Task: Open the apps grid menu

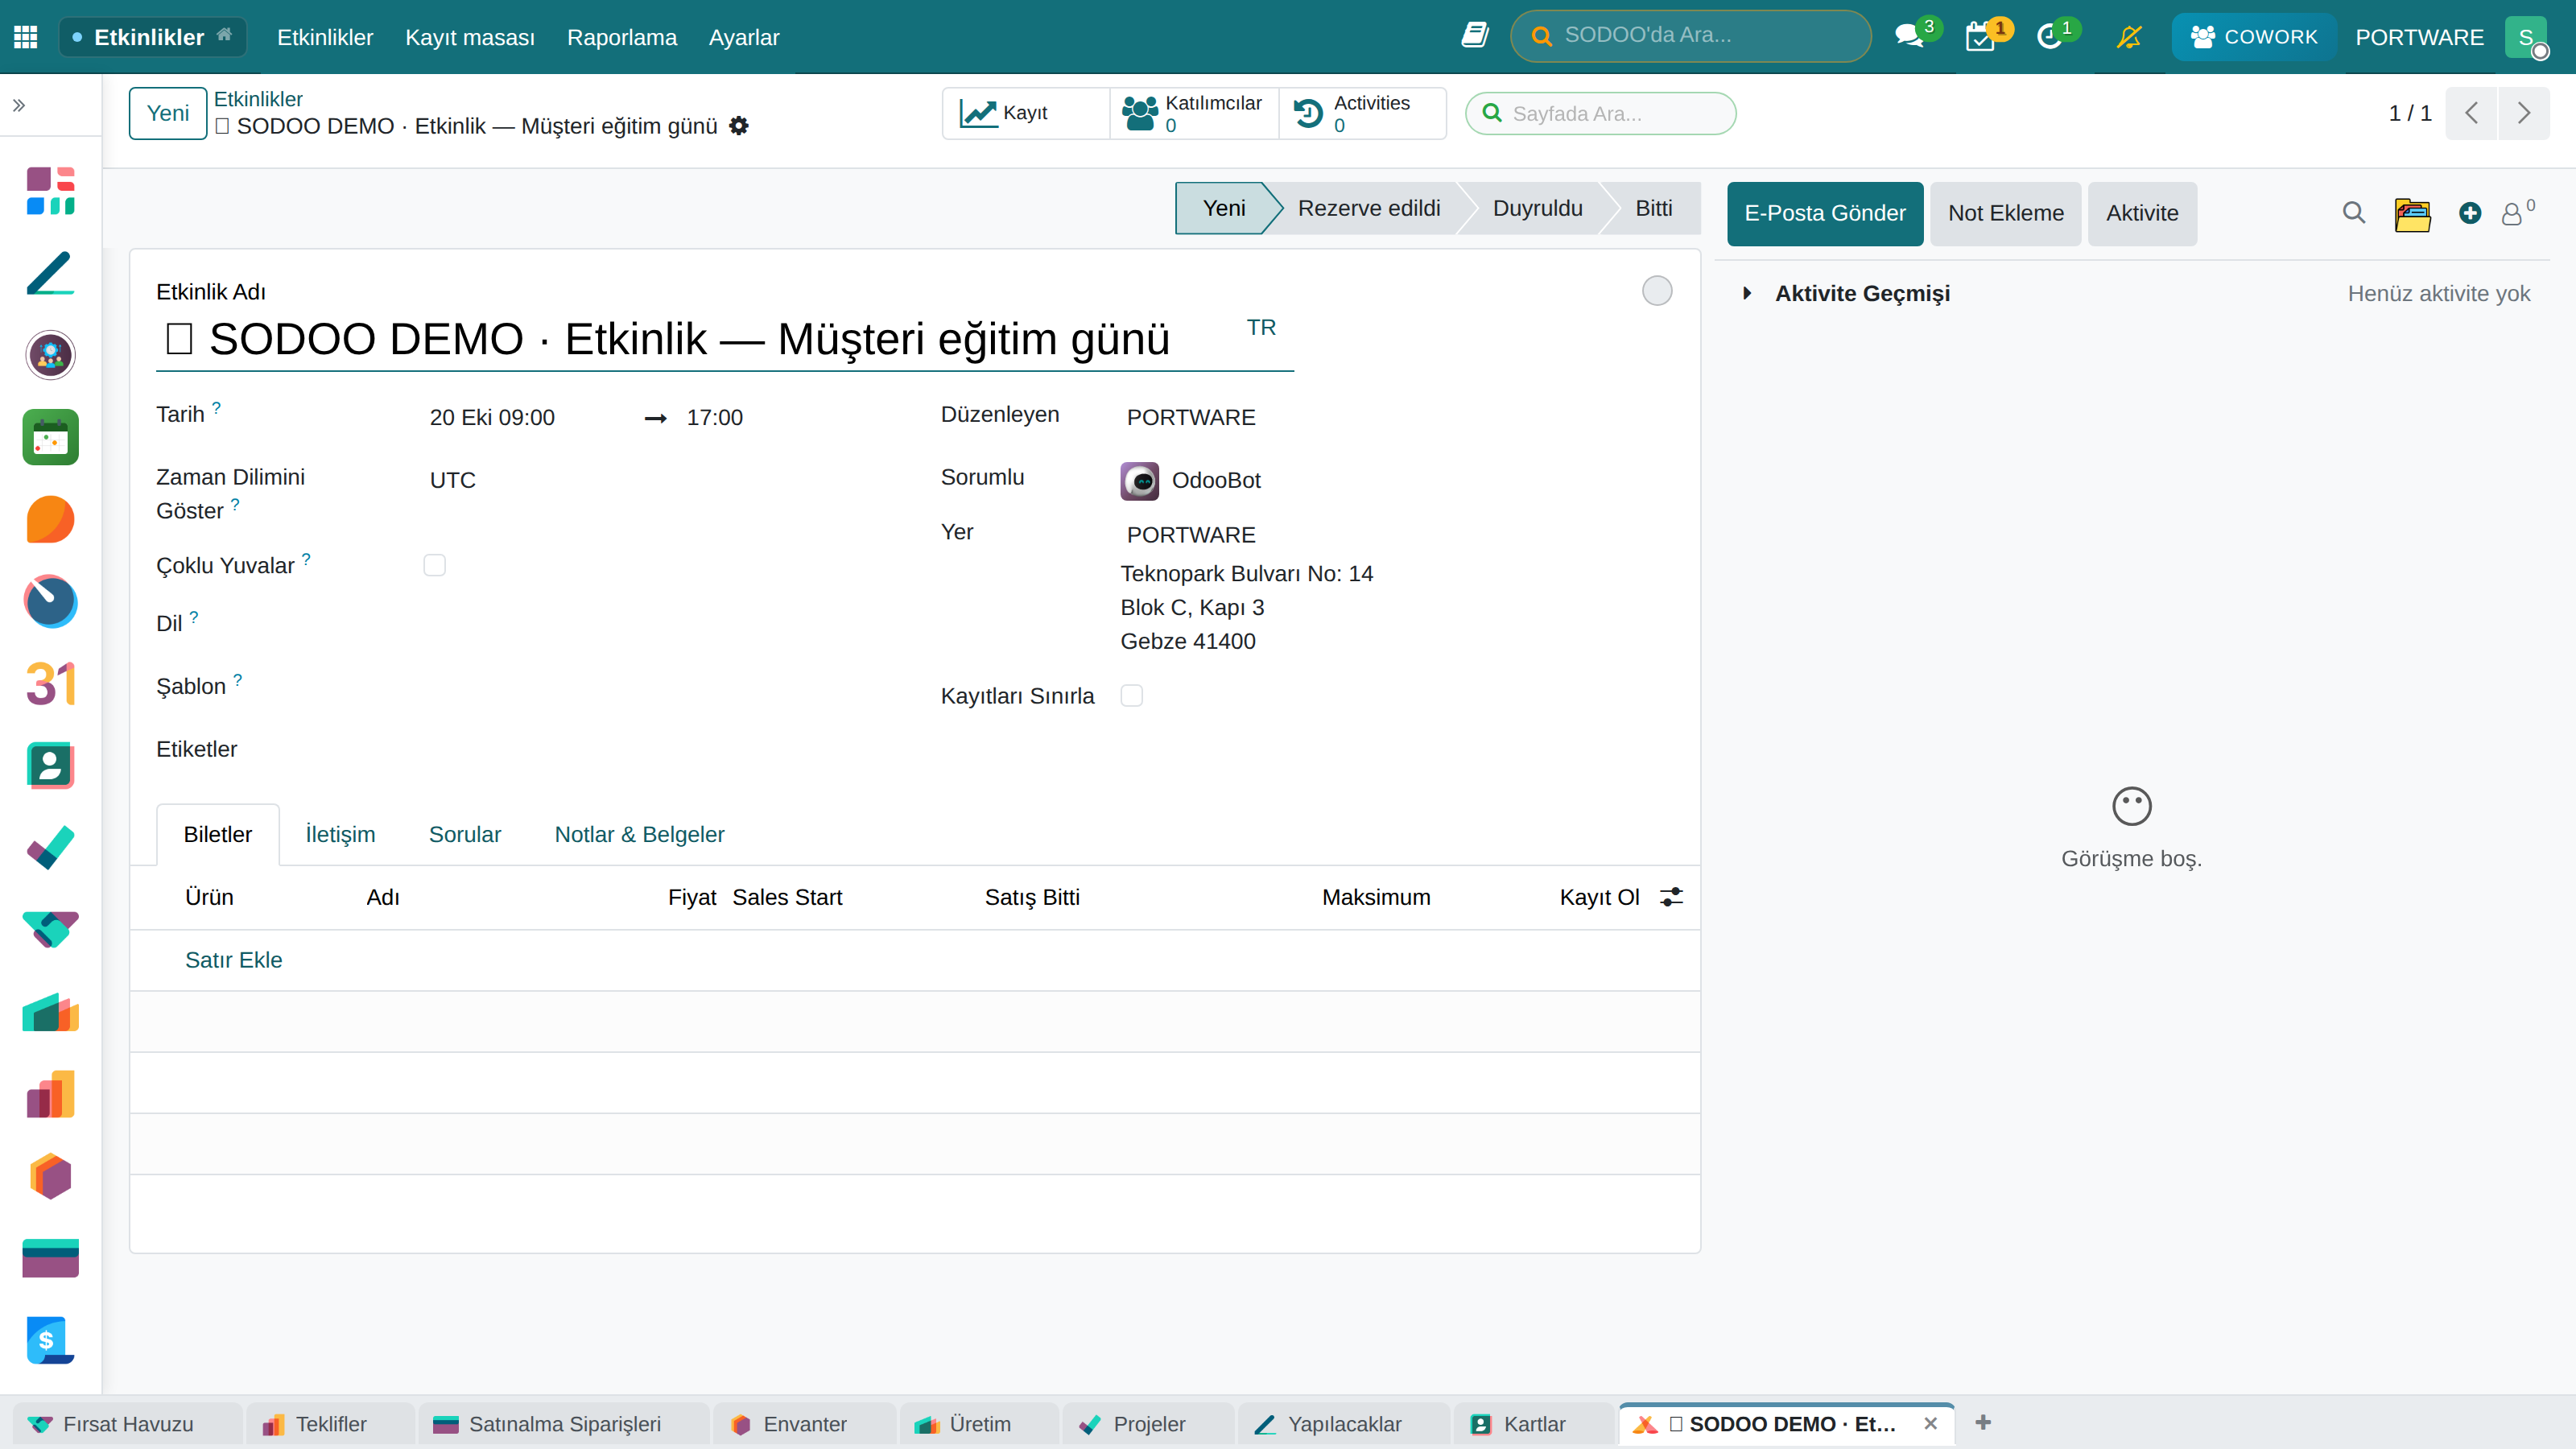Action: click(26, 37)
